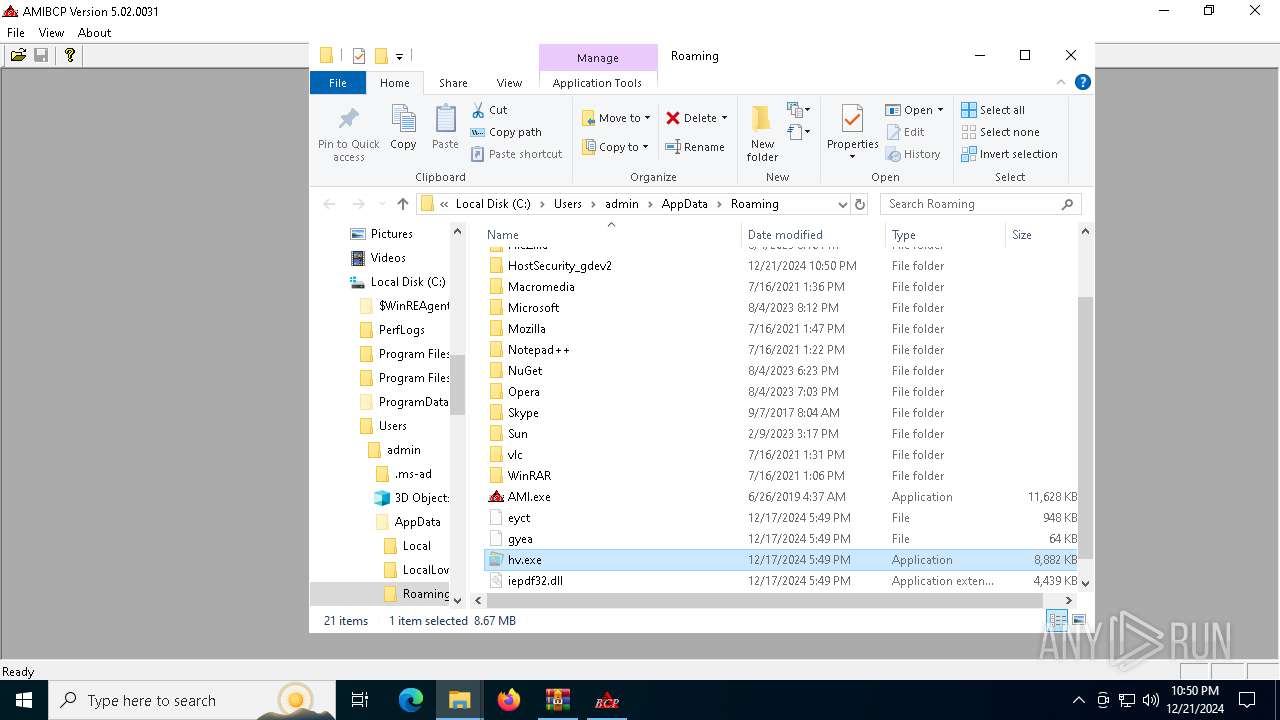Image resolution: width=1280 pixels, height=720 pixels.
Task: Click the file list vertical scrollbar
Action: 1085,427
